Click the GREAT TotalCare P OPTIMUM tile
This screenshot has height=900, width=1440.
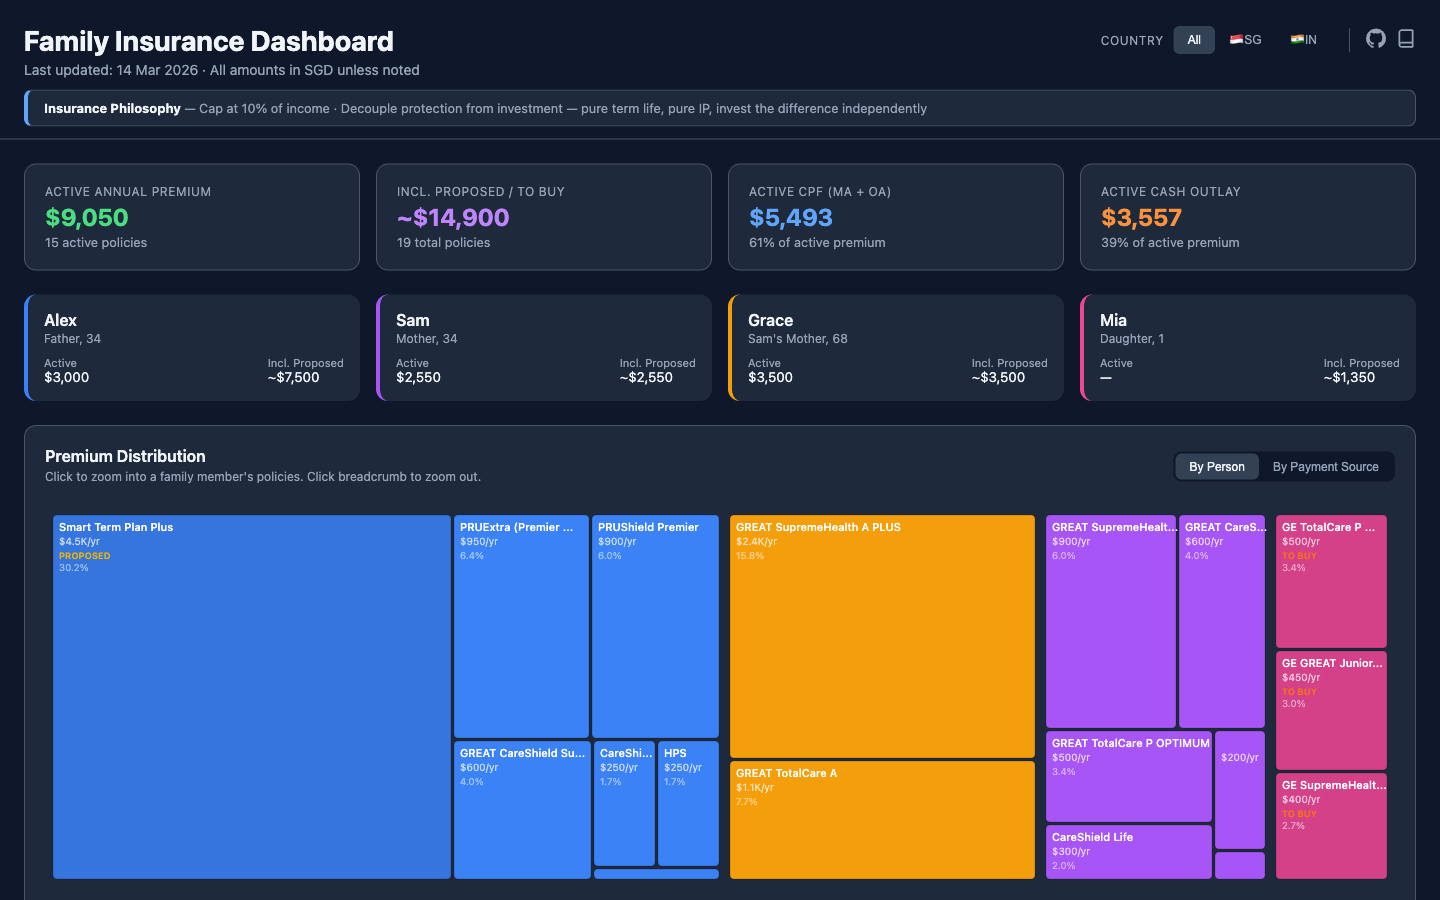(1129, 777)
